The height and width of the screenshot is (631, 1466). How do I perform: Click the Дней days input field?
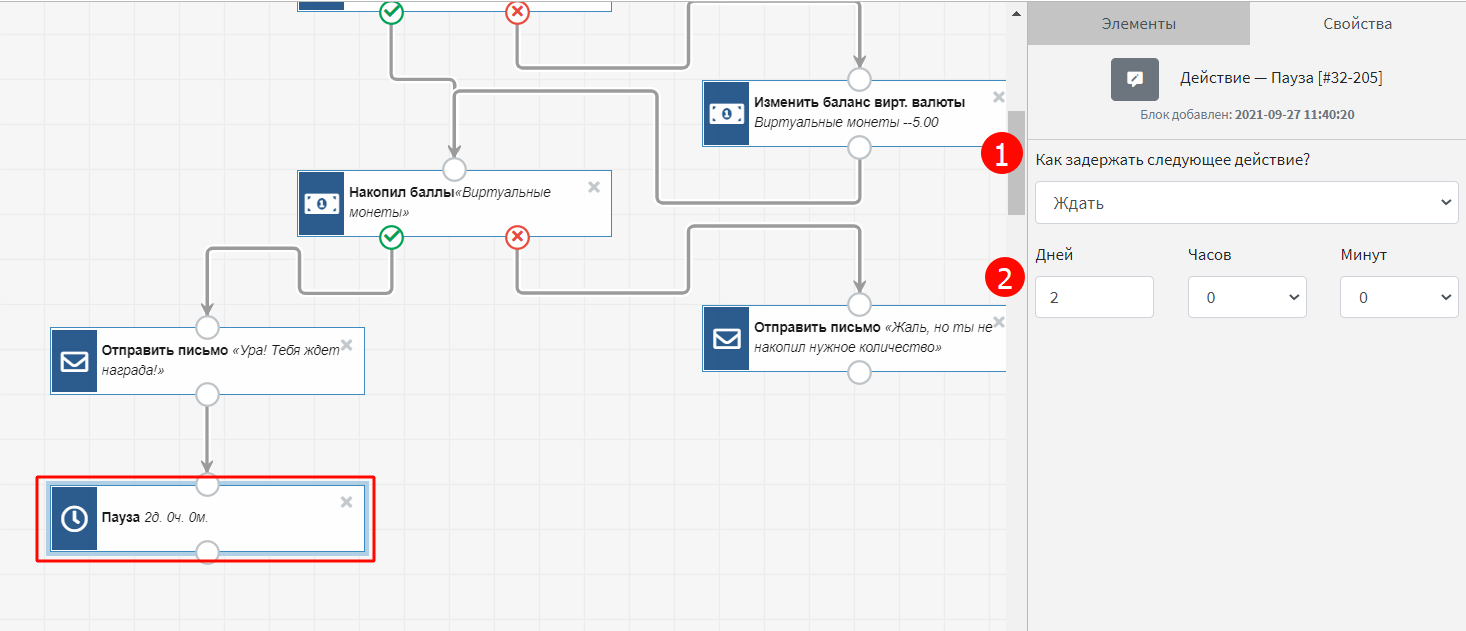click(1094, 297)
